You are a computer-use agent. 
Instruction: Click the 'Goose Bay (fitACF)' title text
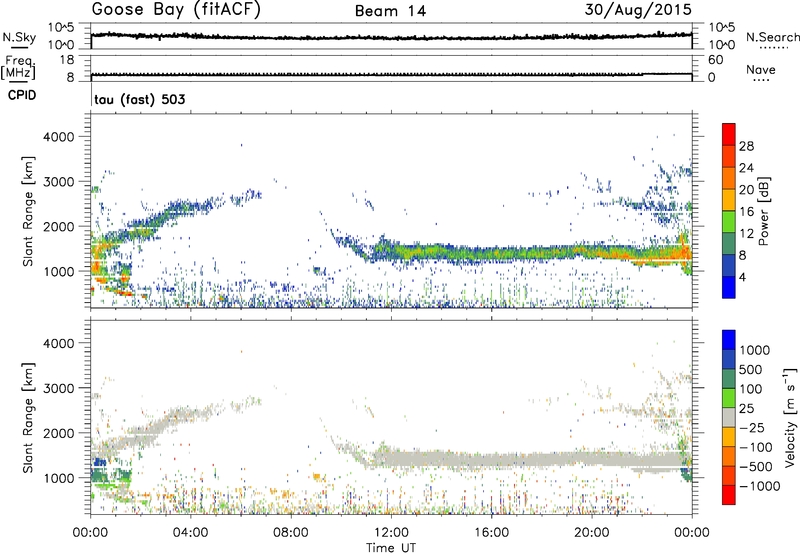click(176, 10)
